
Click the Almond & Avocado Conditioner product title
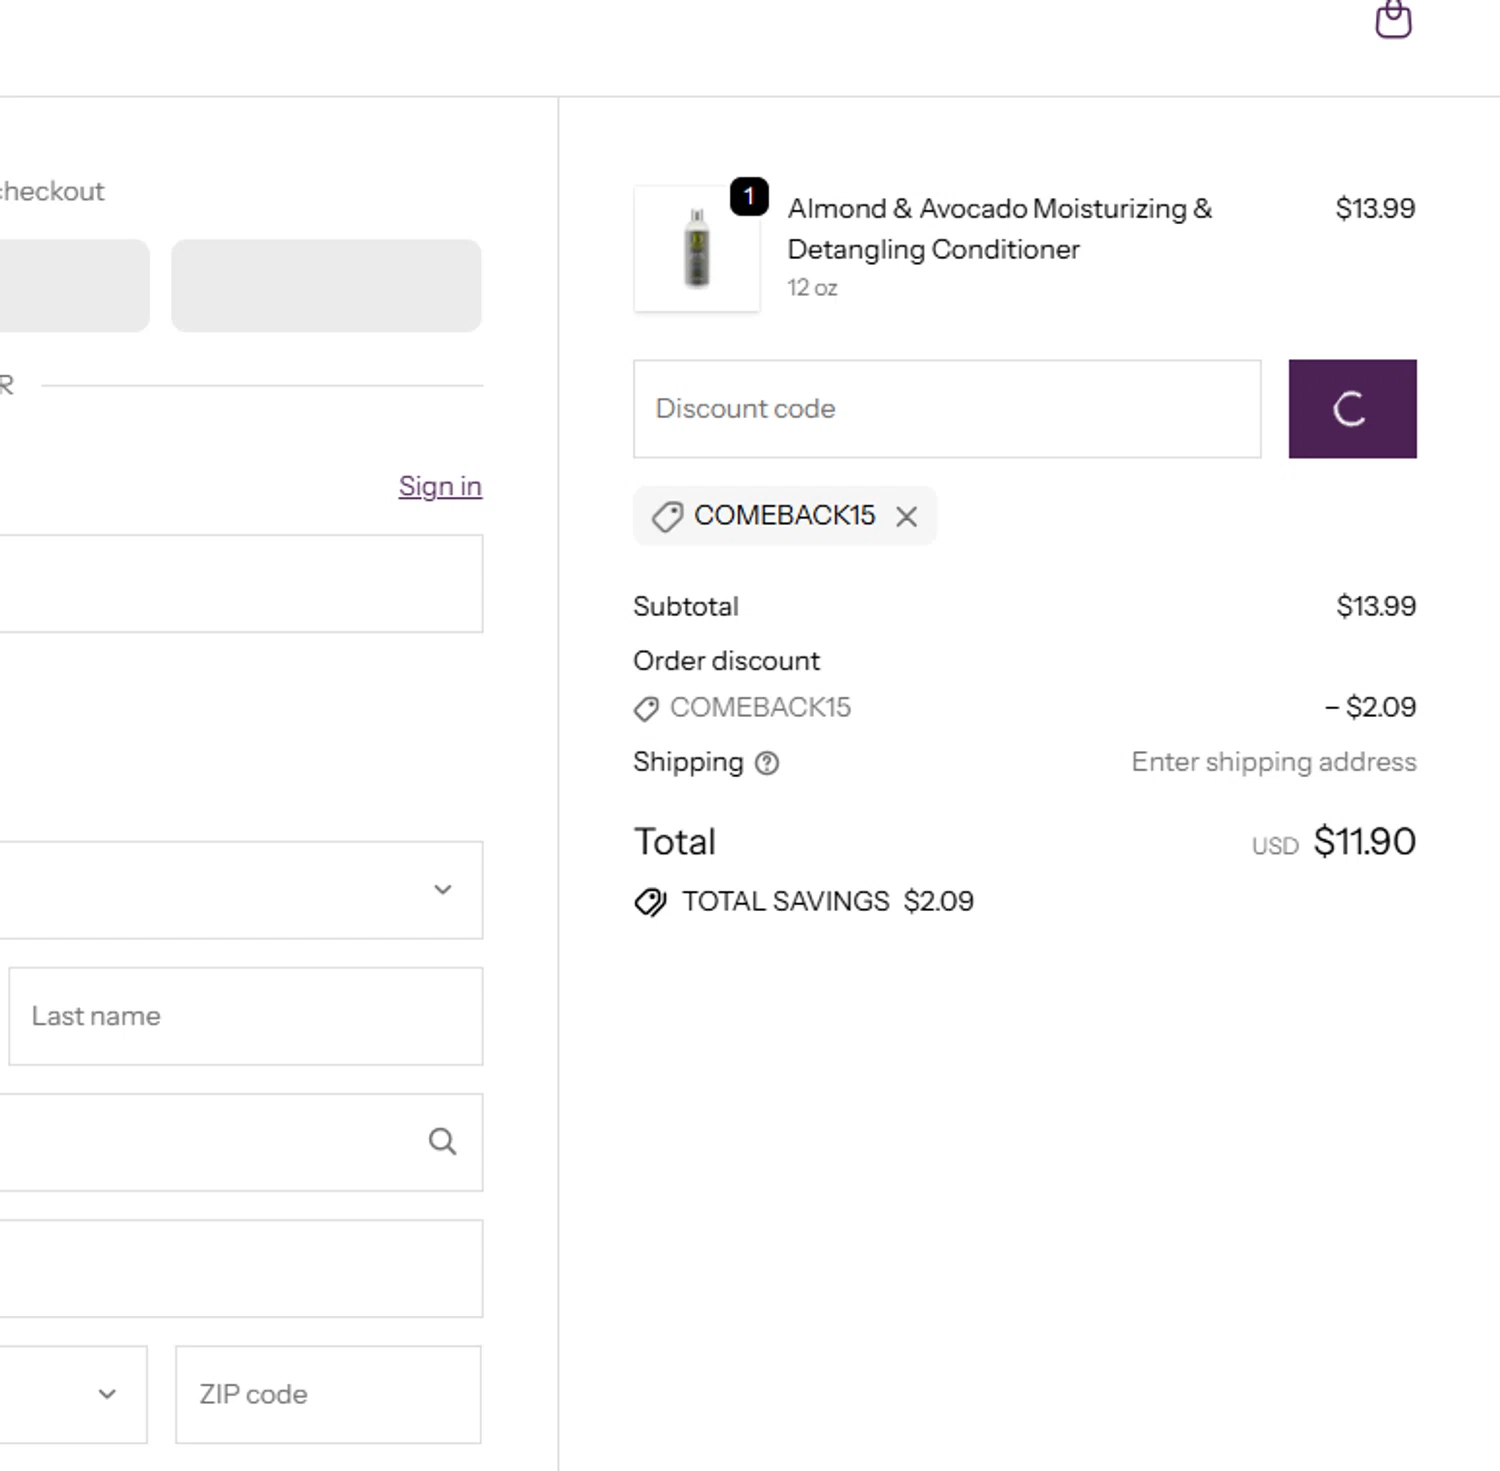tap(998, 228)
